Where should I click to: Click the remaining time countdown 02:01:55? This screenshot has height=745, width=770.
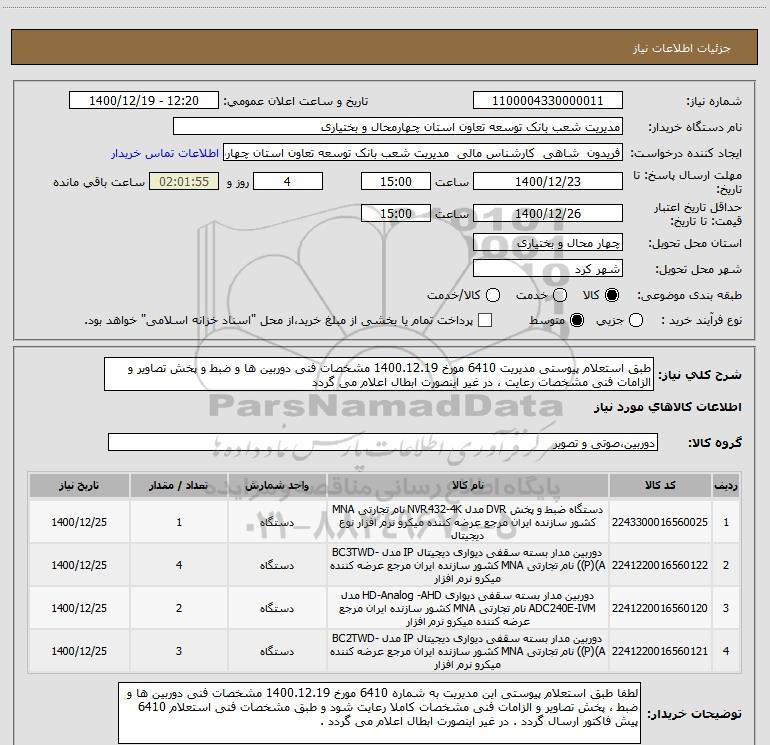click(184, 182)
